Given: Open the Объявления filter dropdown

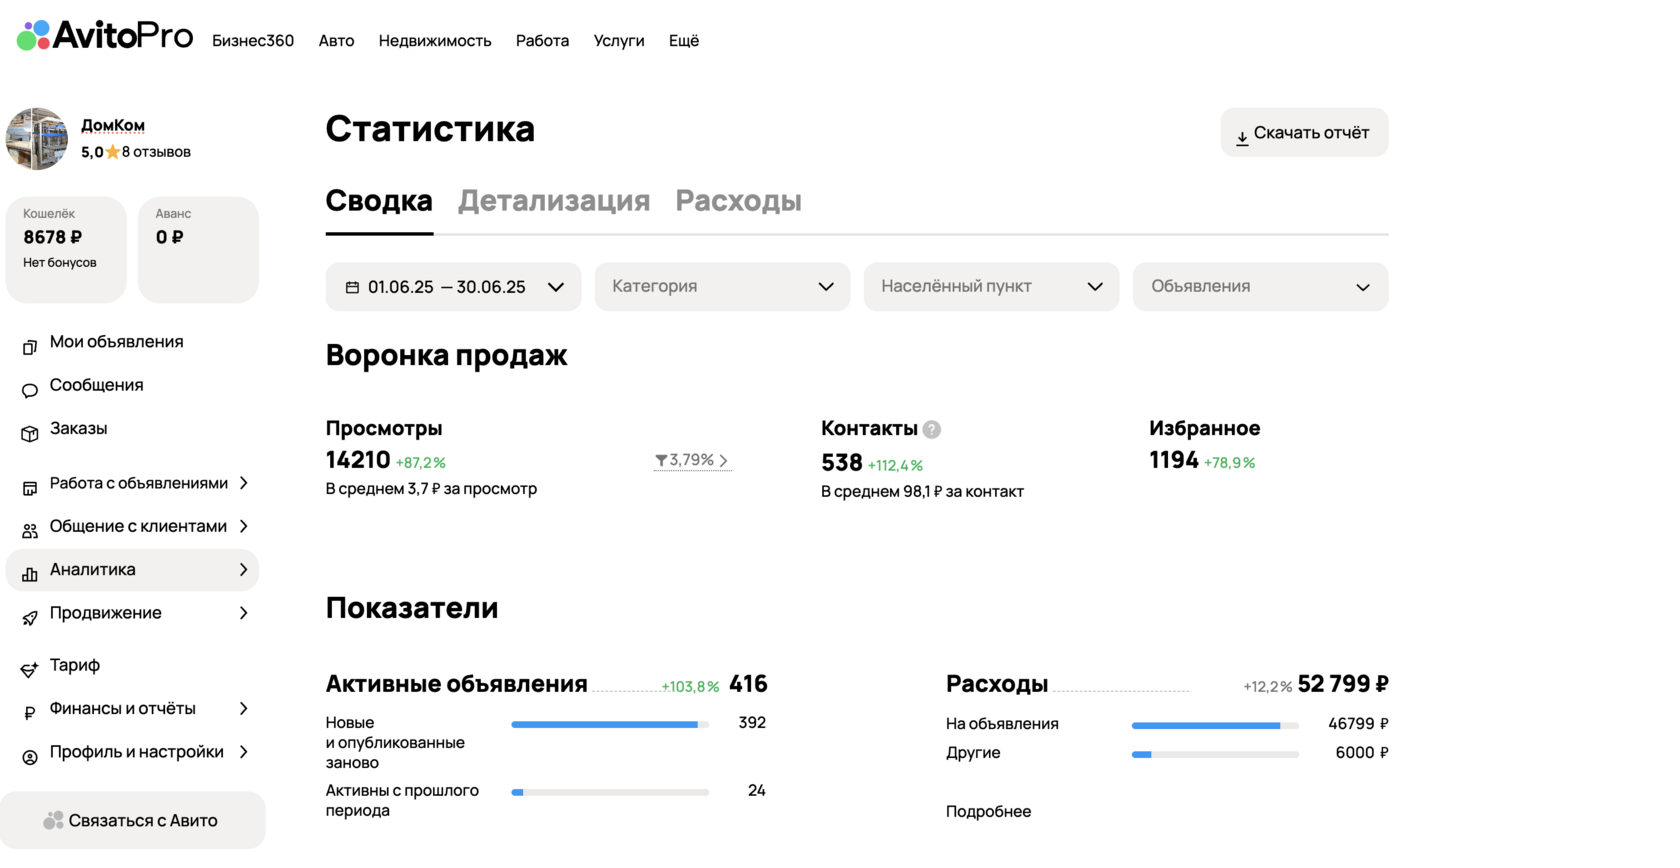Looking at the screenshot, I should (x=1260, y=287).
